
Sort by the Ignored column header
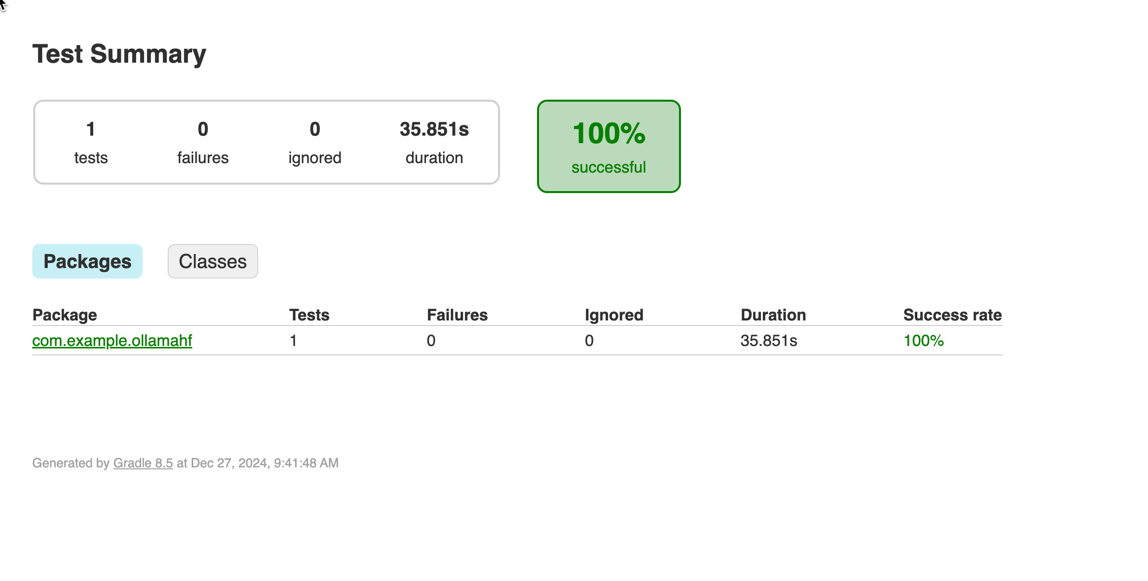click(614, 314)
